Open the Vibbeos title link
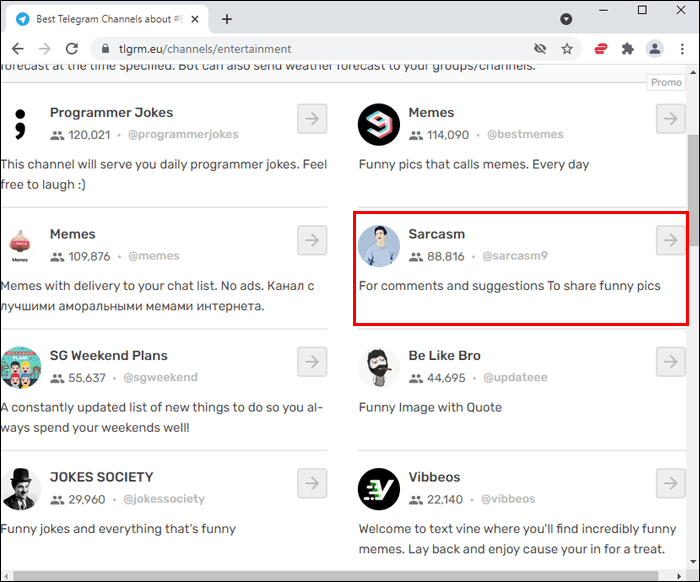The width and height of the screenshot is (700, 582). click(x=434, y=477)
